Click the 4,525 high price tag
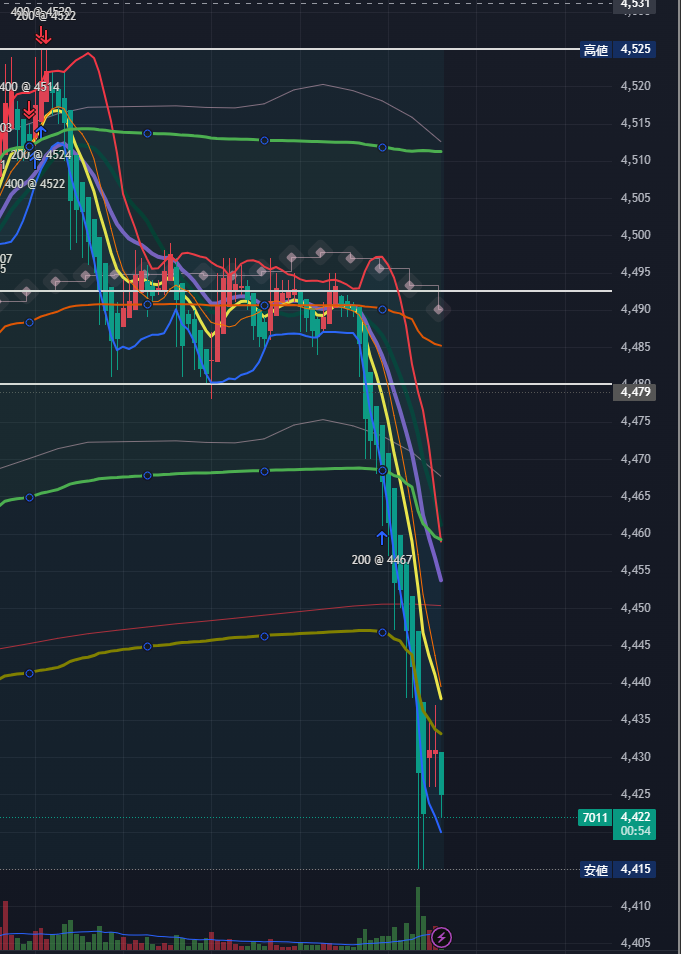The image size is (681, 954). point(635,50)
